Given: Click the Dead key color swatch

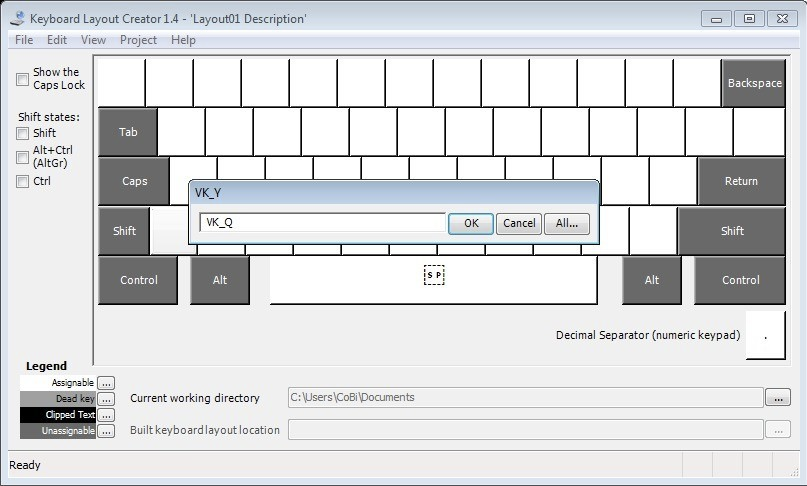Looking at the screenshot, I should (58, 399).
